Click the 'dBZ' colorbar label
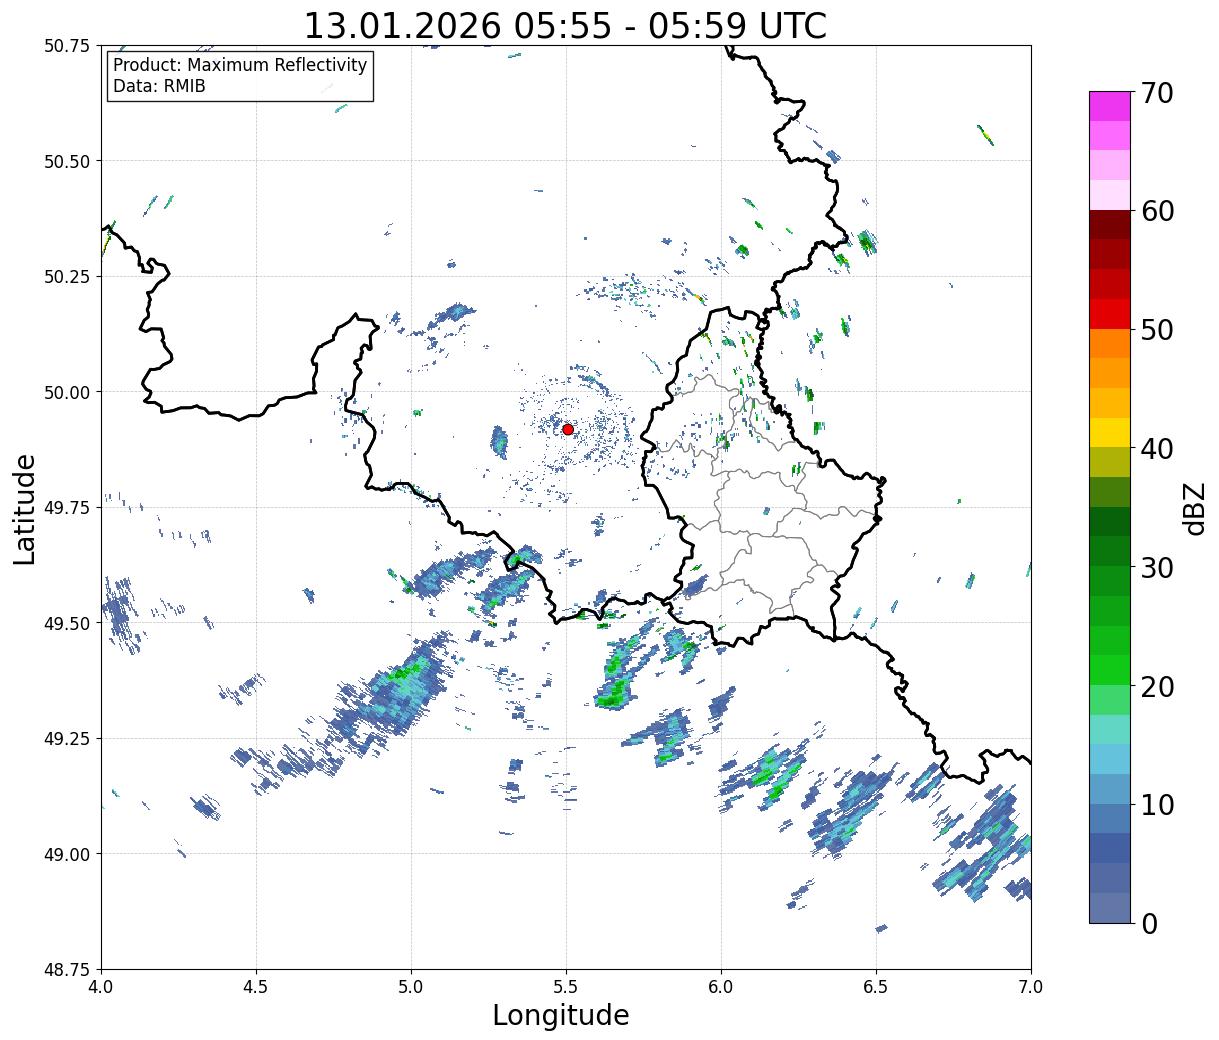The width and height of the screenshot is (1219, 1040). [x=1194, y=509]
